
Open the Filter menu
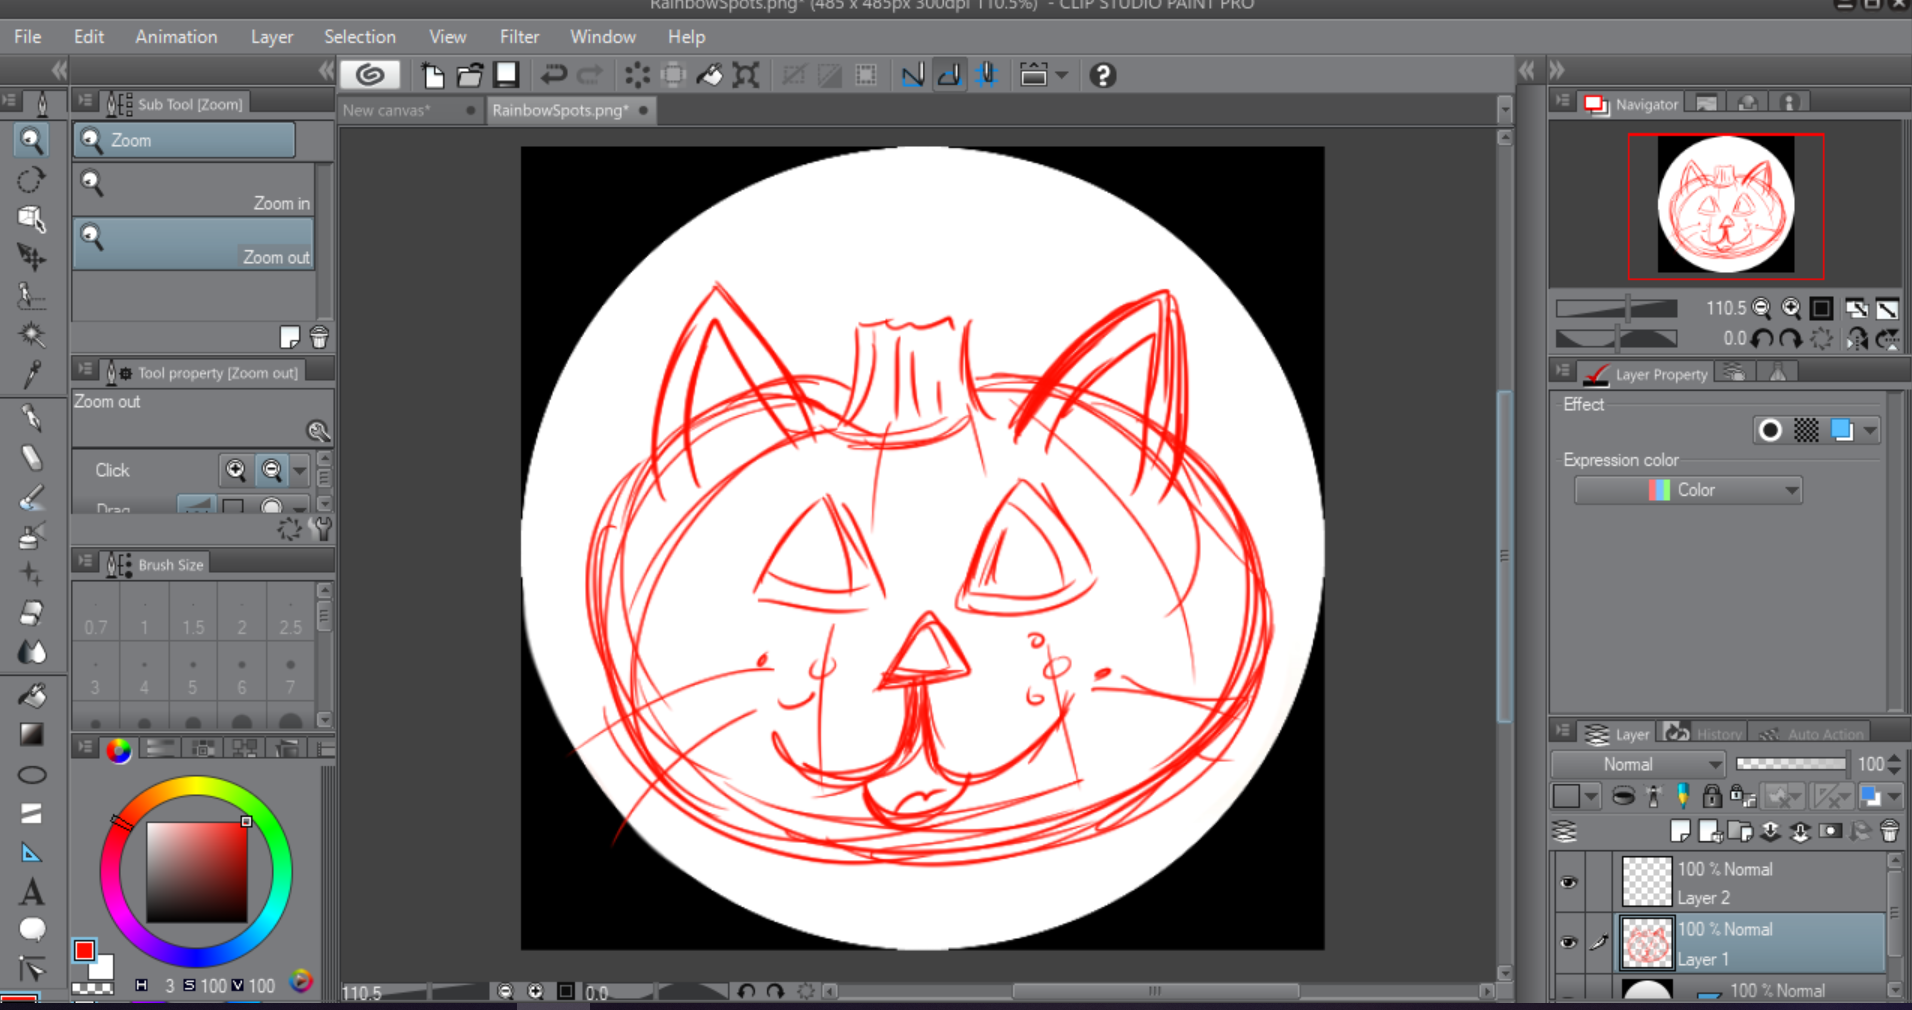click(x=519, y=37)
